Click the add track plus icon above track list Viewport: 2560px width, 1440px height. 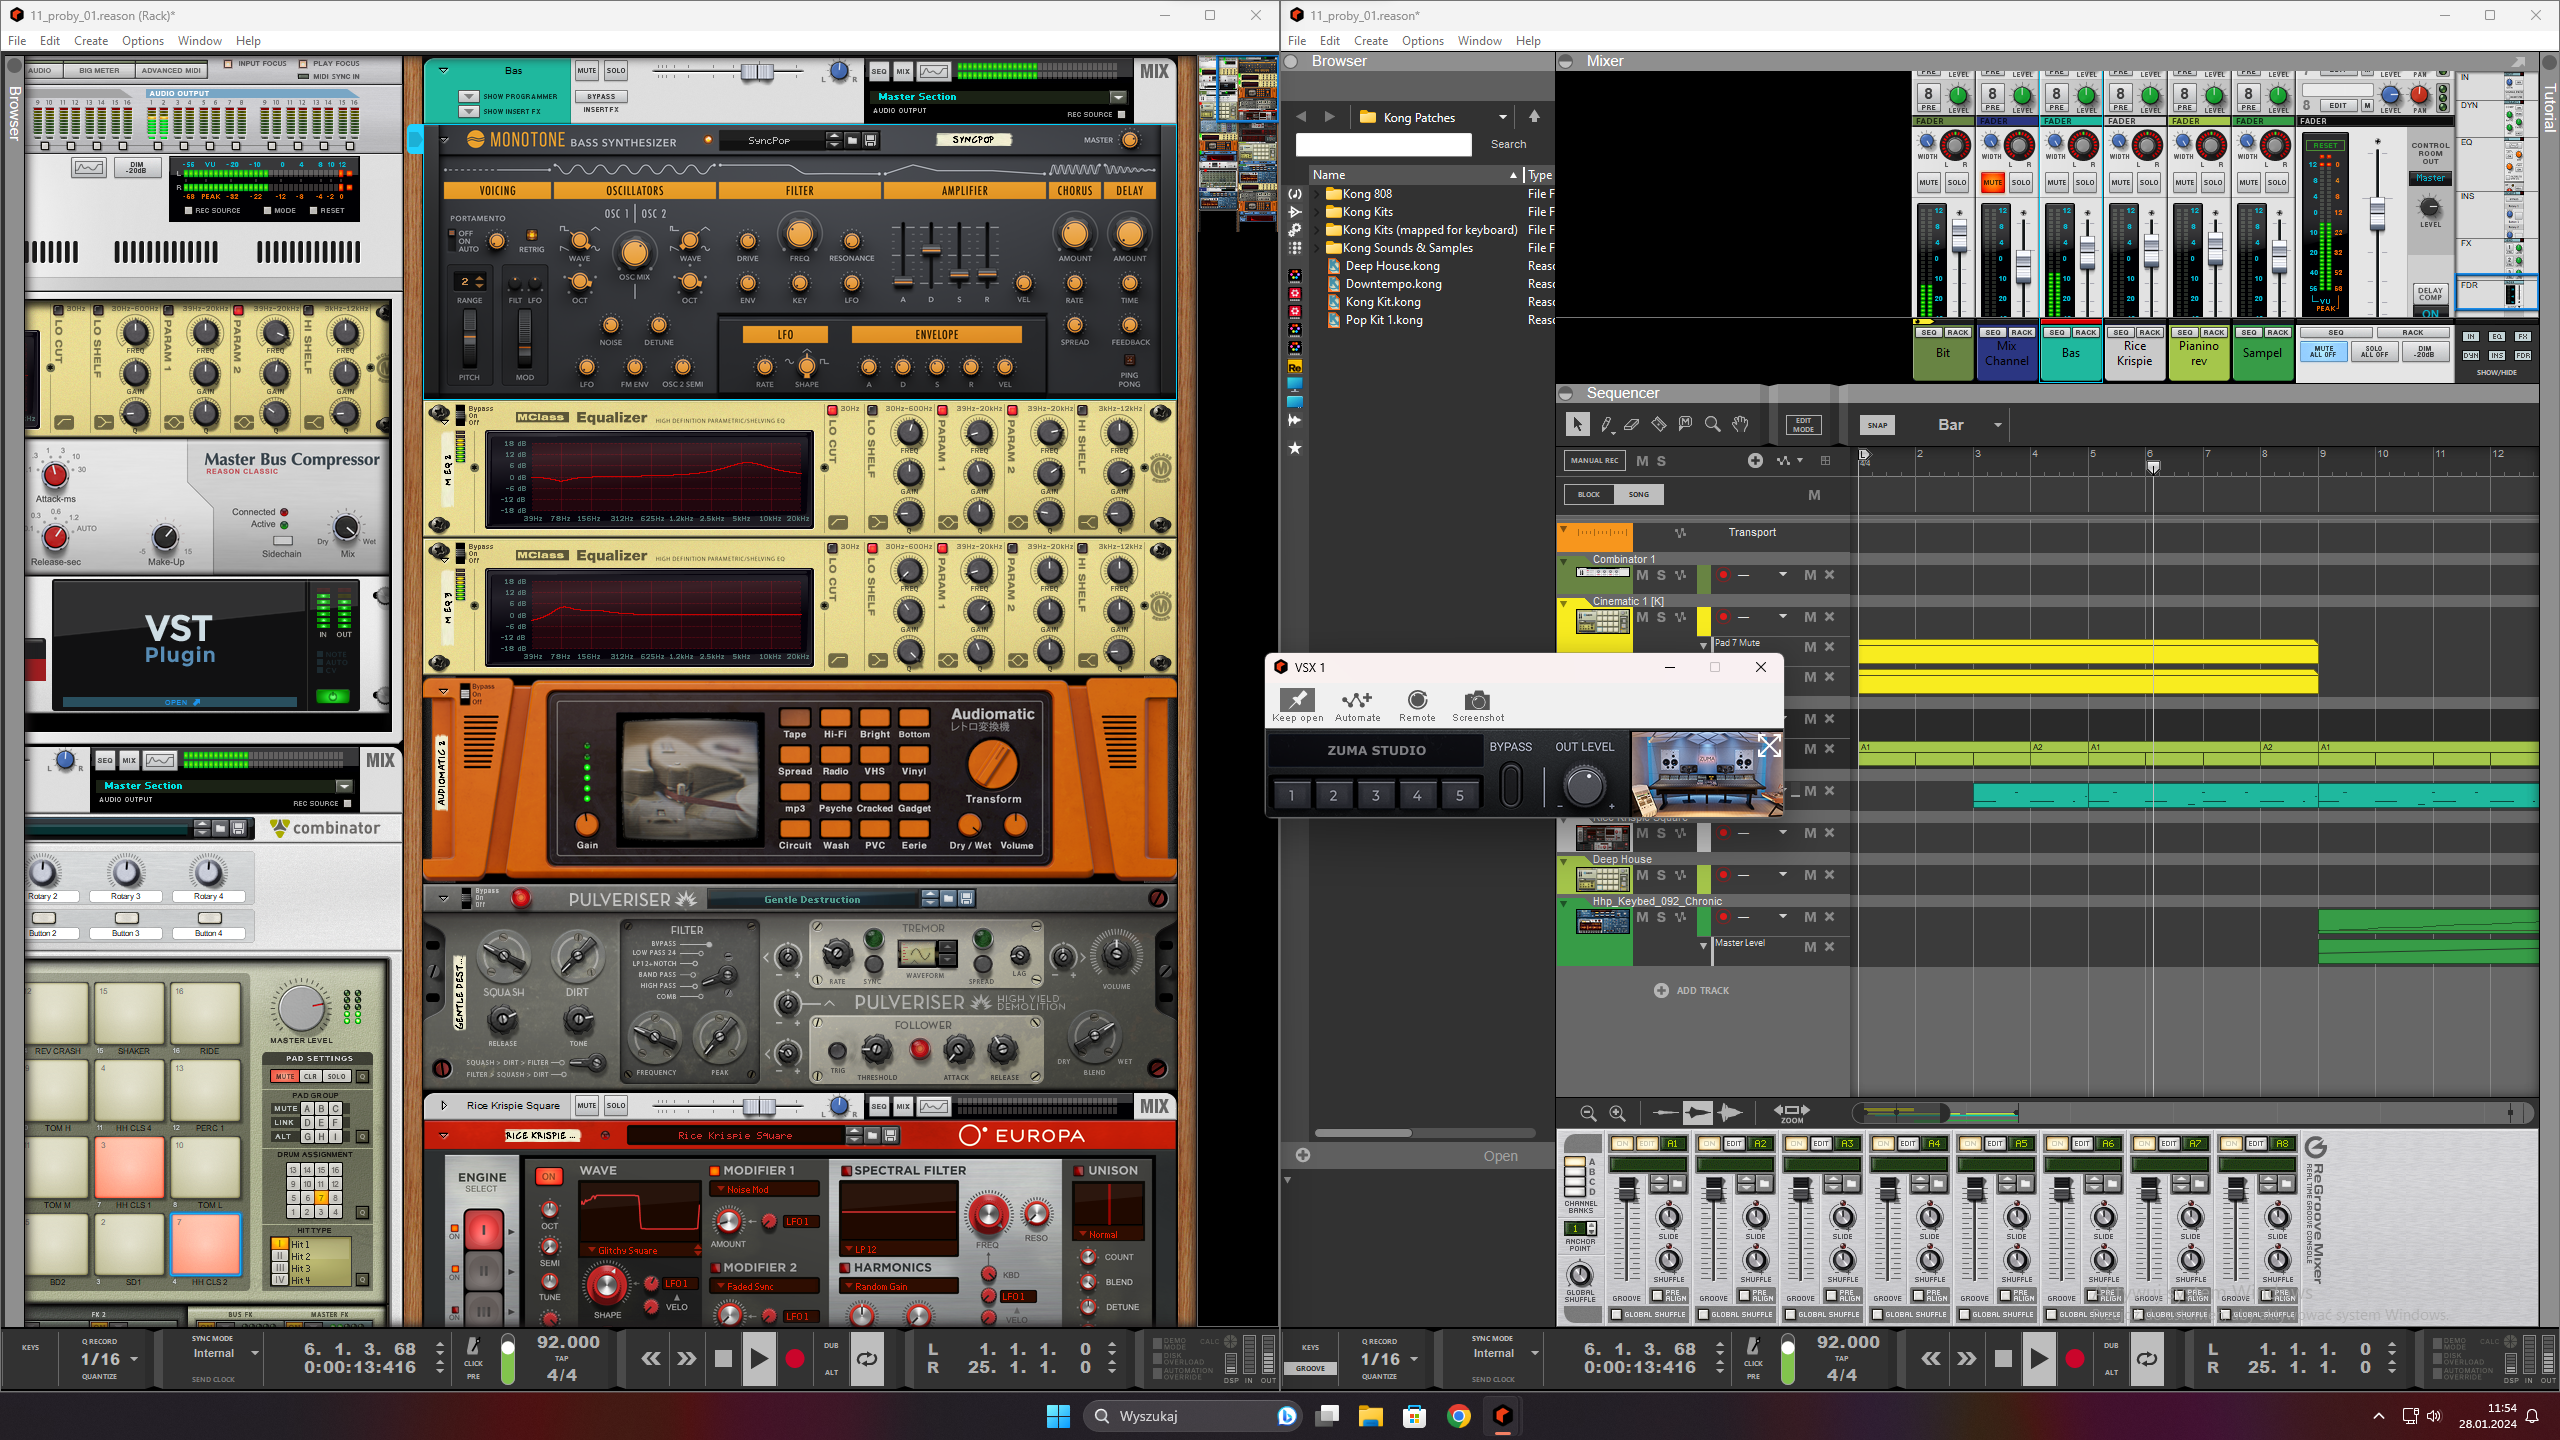coord(1755,461)
